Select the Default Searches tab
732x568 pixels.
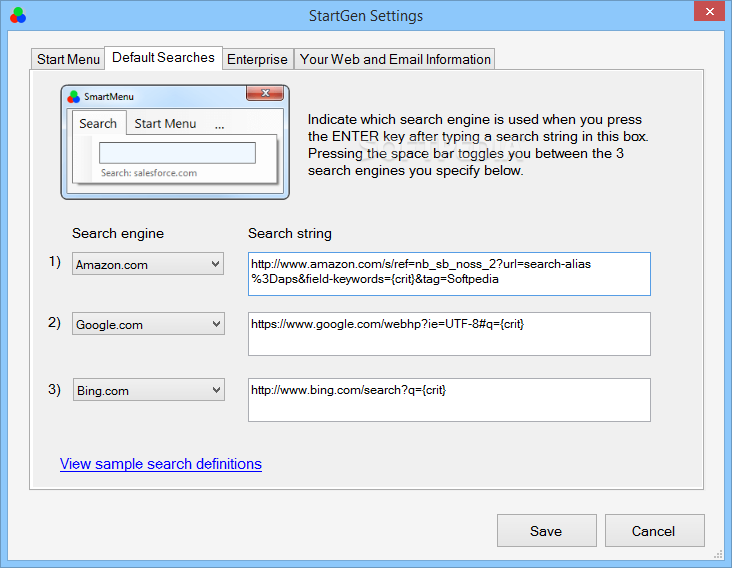[x=163, y=58]
